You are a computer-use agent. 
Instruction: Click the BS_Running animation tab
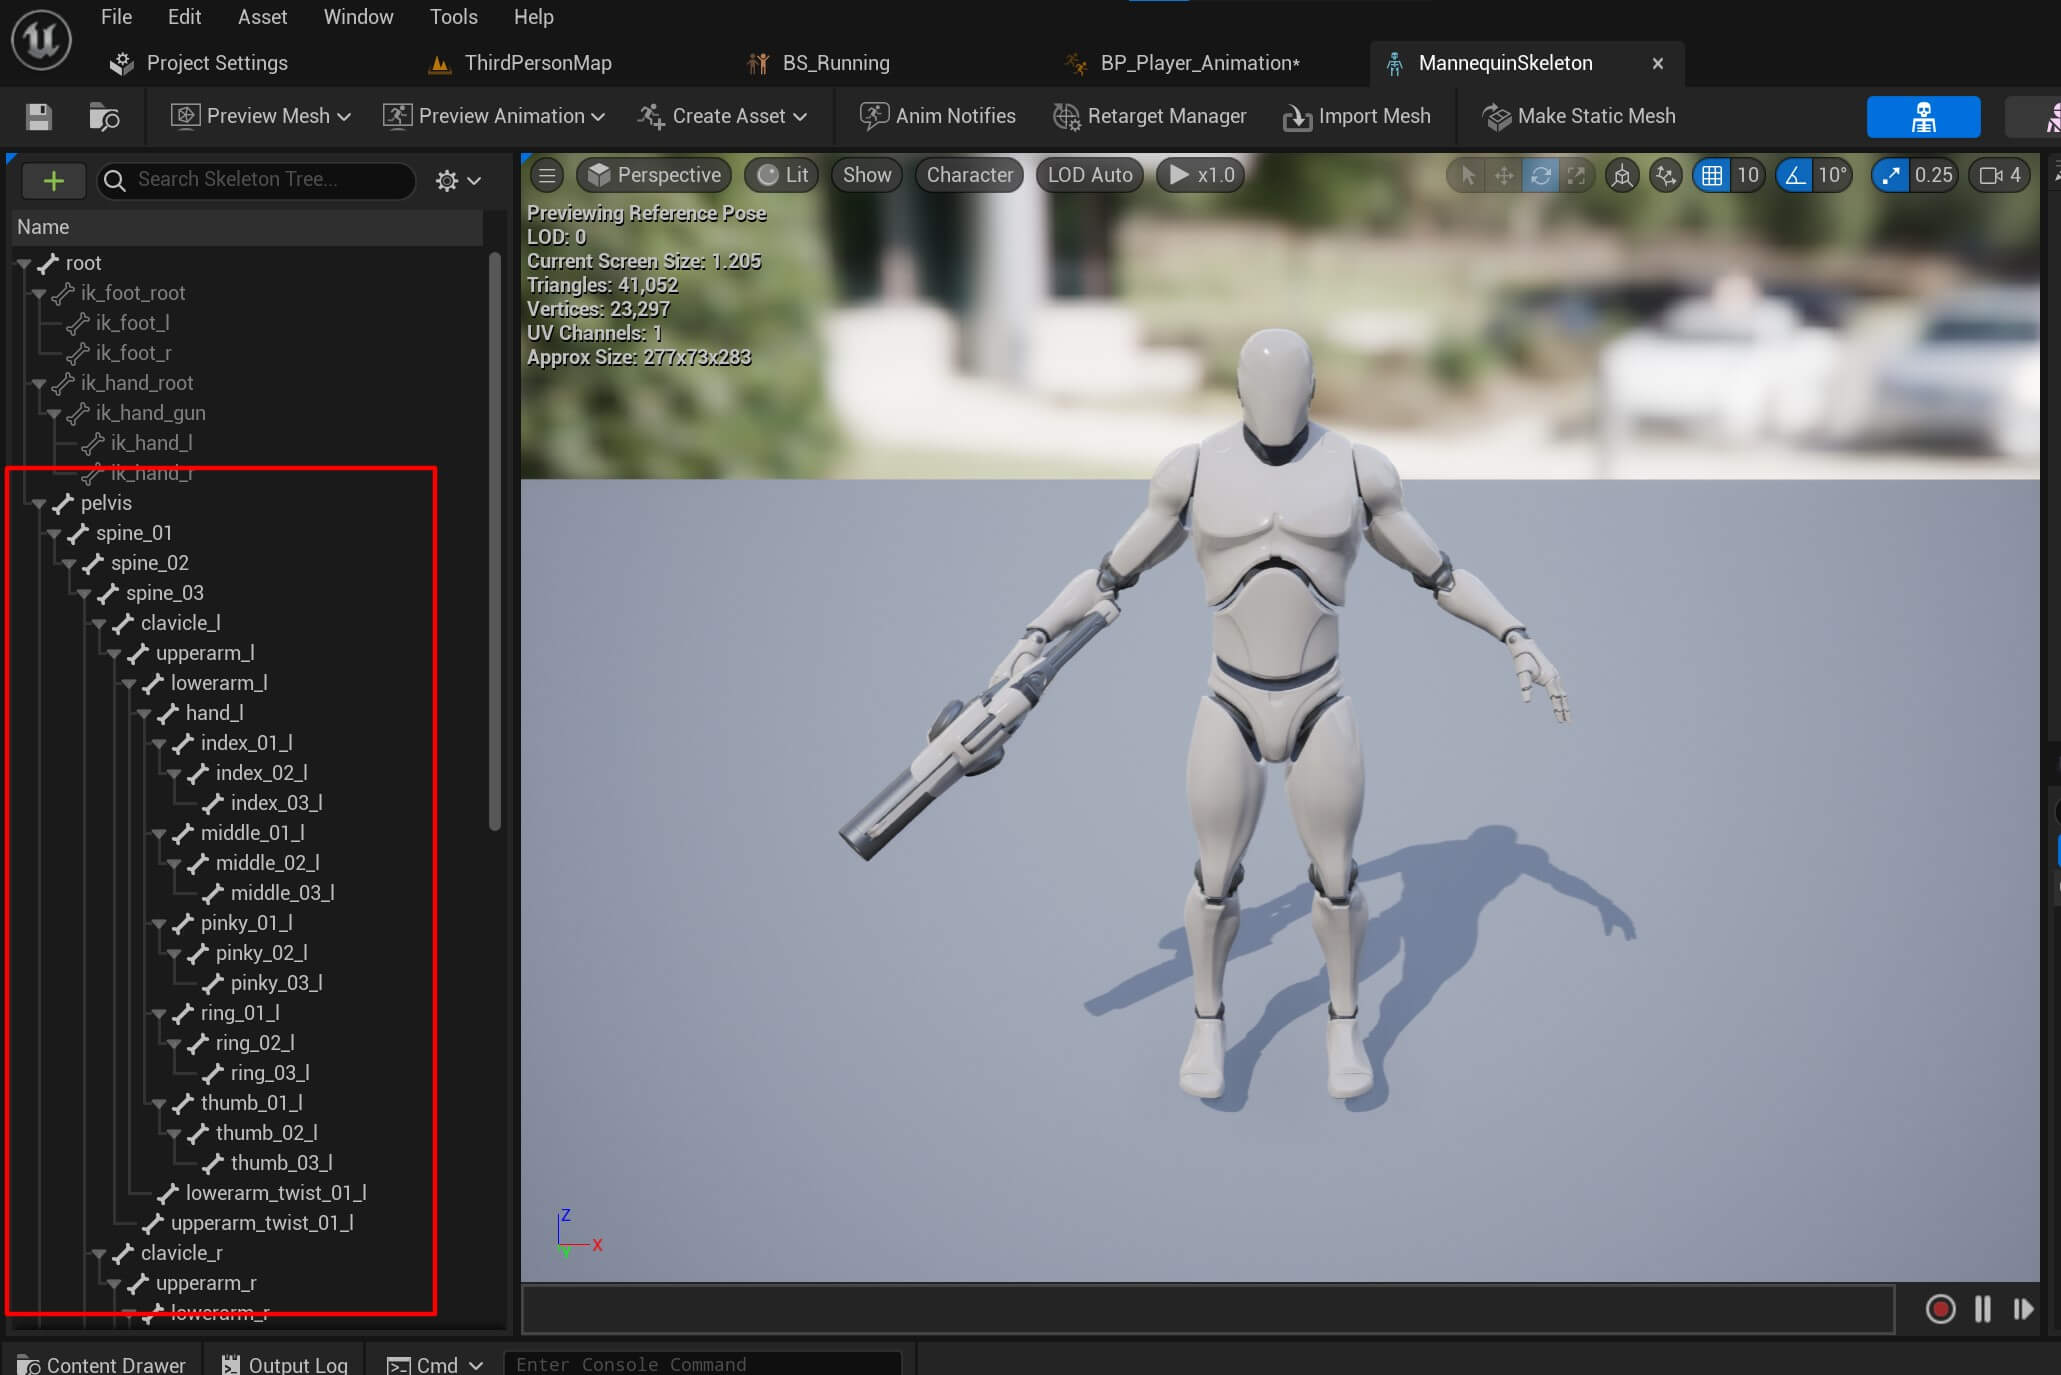pyautogui.click(x=836, y=61)
